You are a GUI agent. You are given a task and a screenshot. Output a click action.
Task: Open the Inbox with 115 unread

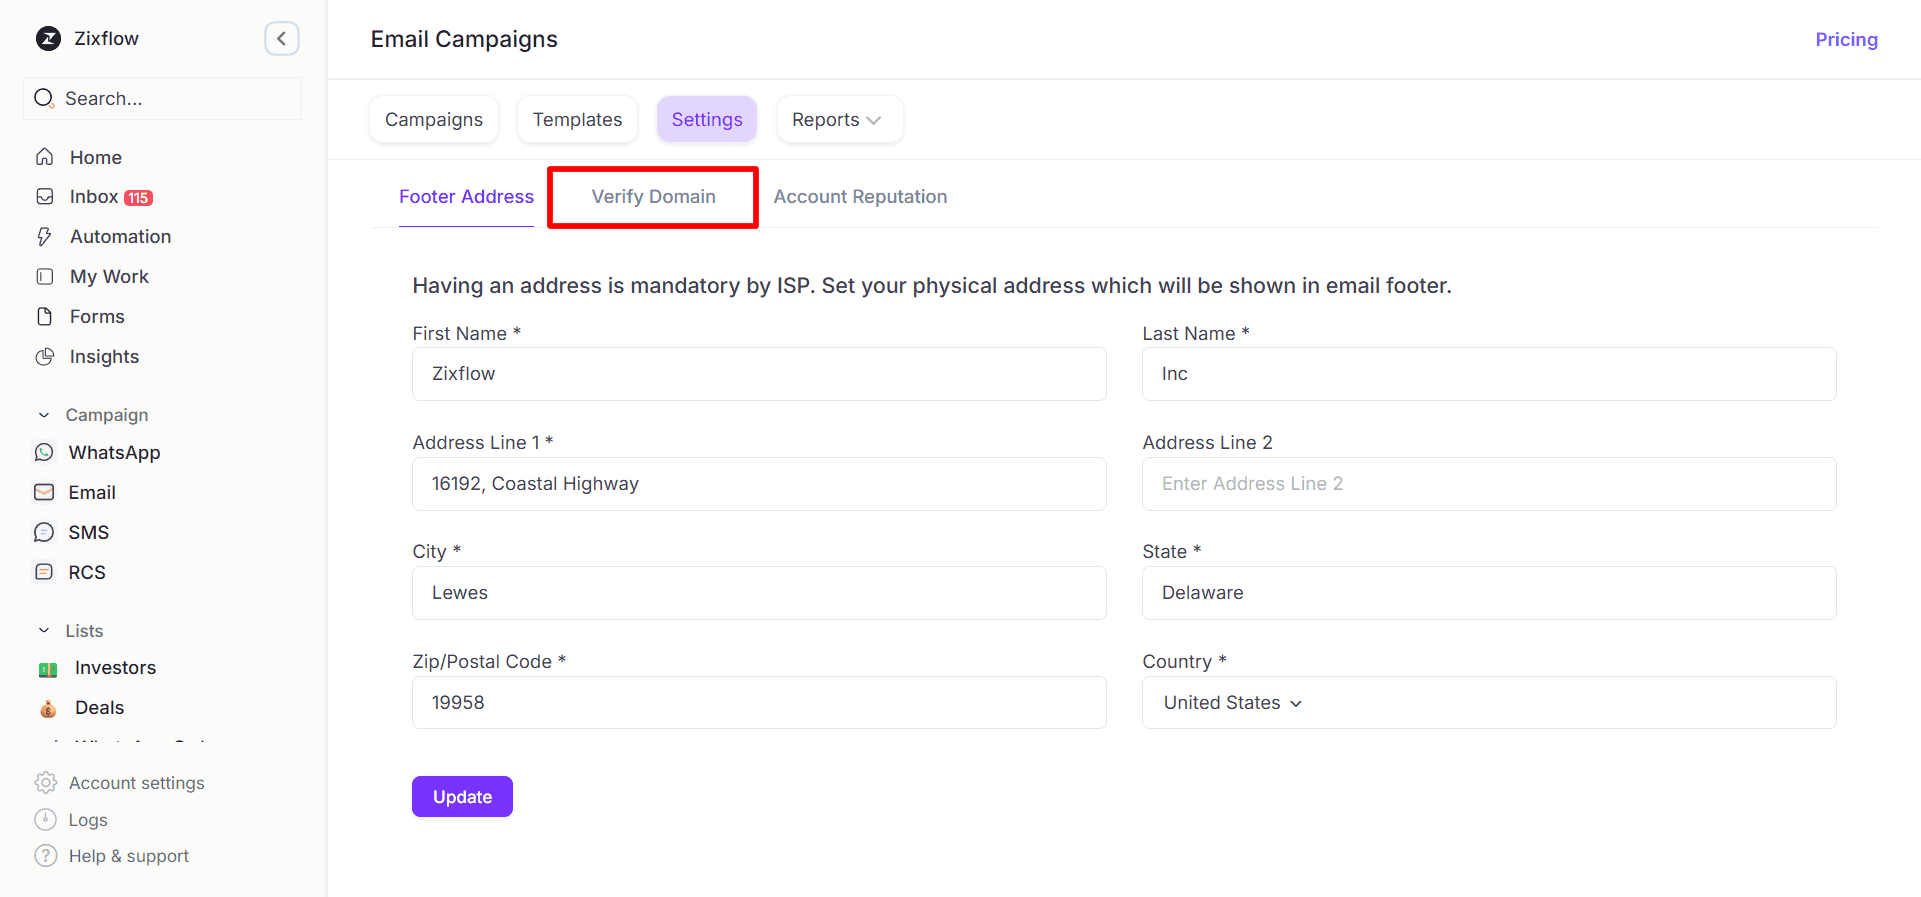93,196
